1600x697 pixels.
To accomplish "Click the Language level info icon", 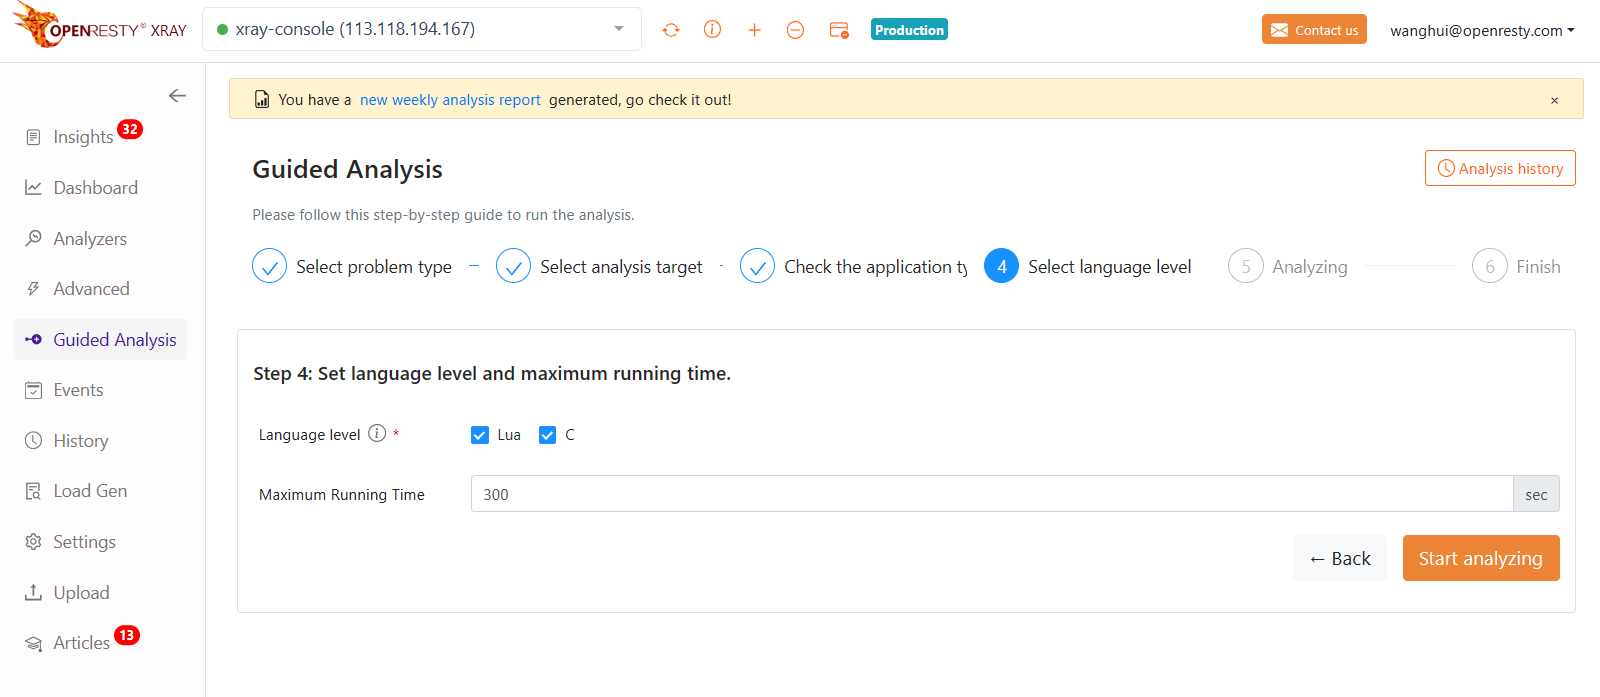I will [377, 433].
